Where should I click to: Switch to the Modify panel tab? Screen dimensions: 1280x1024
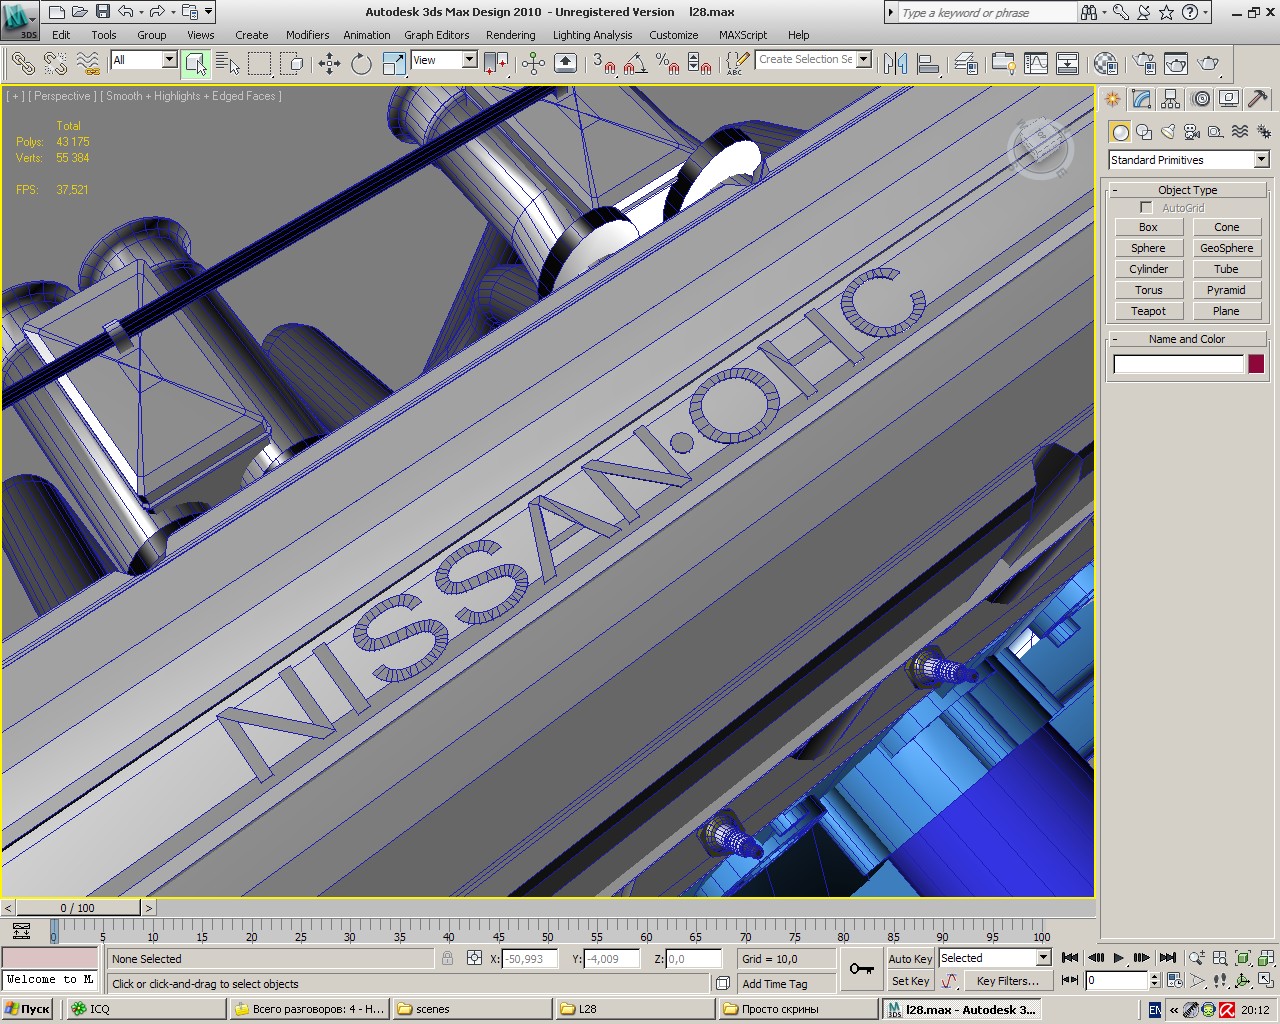(x=1142, y=99)
